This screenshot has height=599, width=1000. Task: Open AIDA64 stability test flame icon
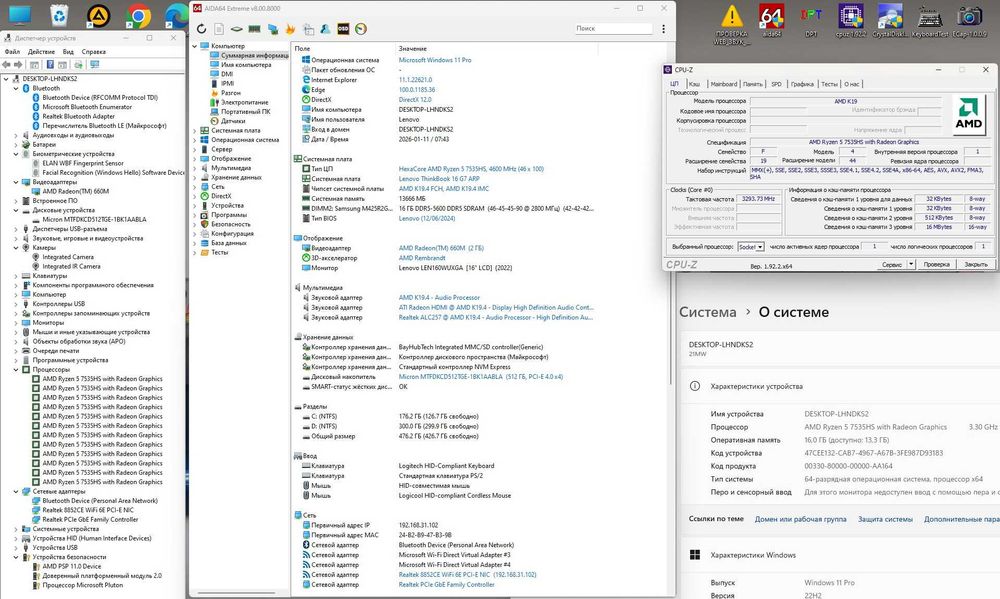point(290,29)
